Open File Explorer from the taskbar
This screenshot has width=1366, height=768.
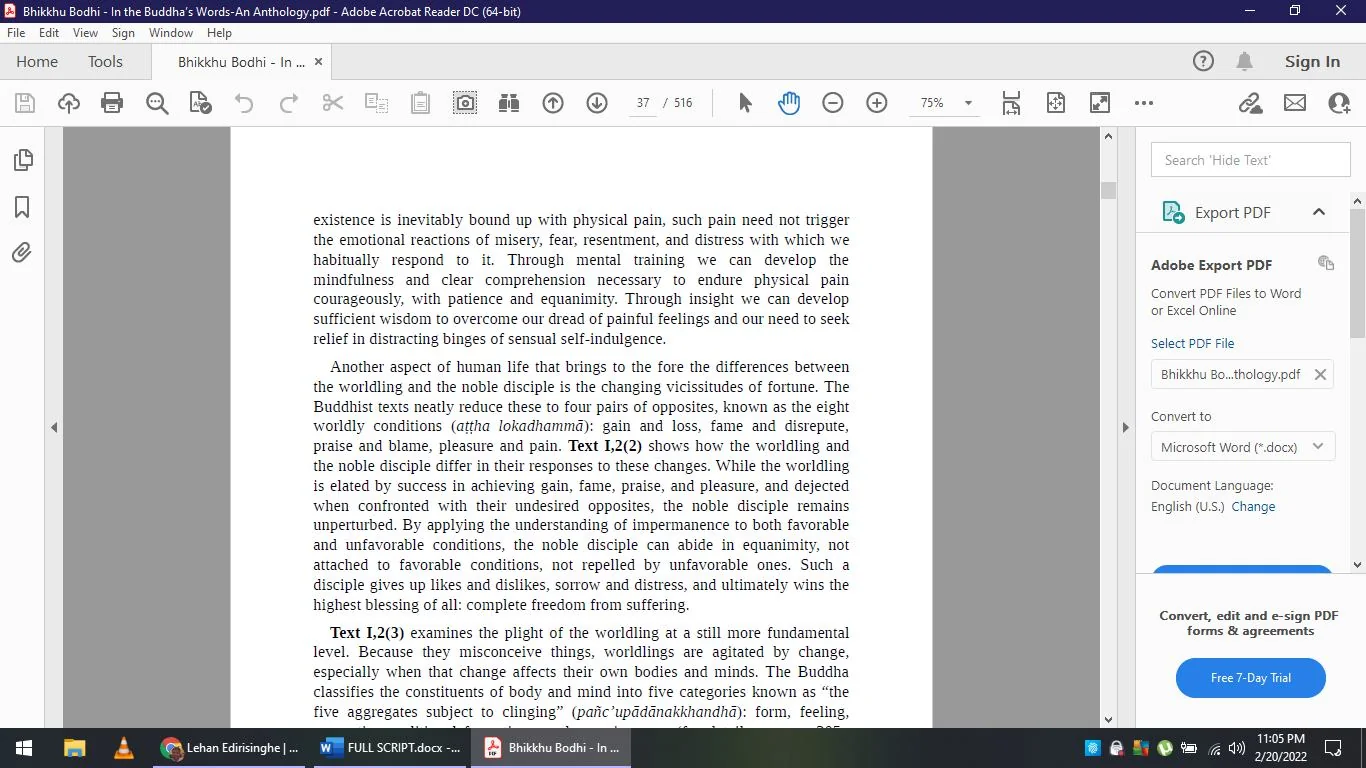[x=75, y=748]
